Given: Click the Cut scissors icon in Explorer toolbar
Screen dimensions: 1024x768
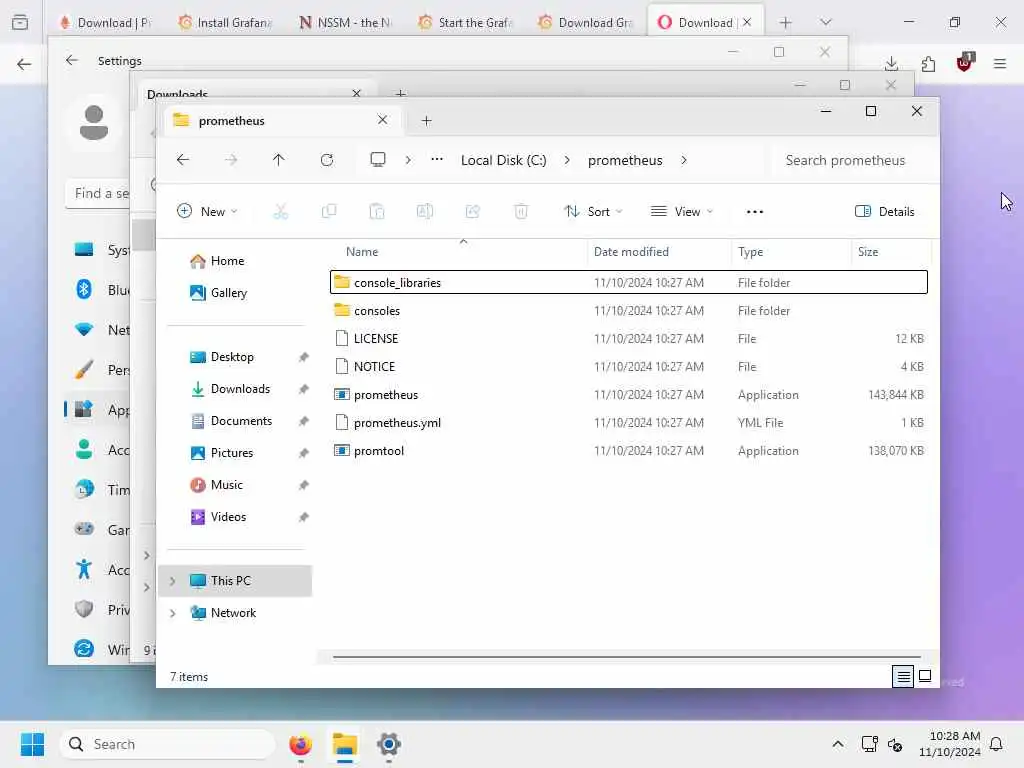Looking at the screenshot, I should pos(281,212).
